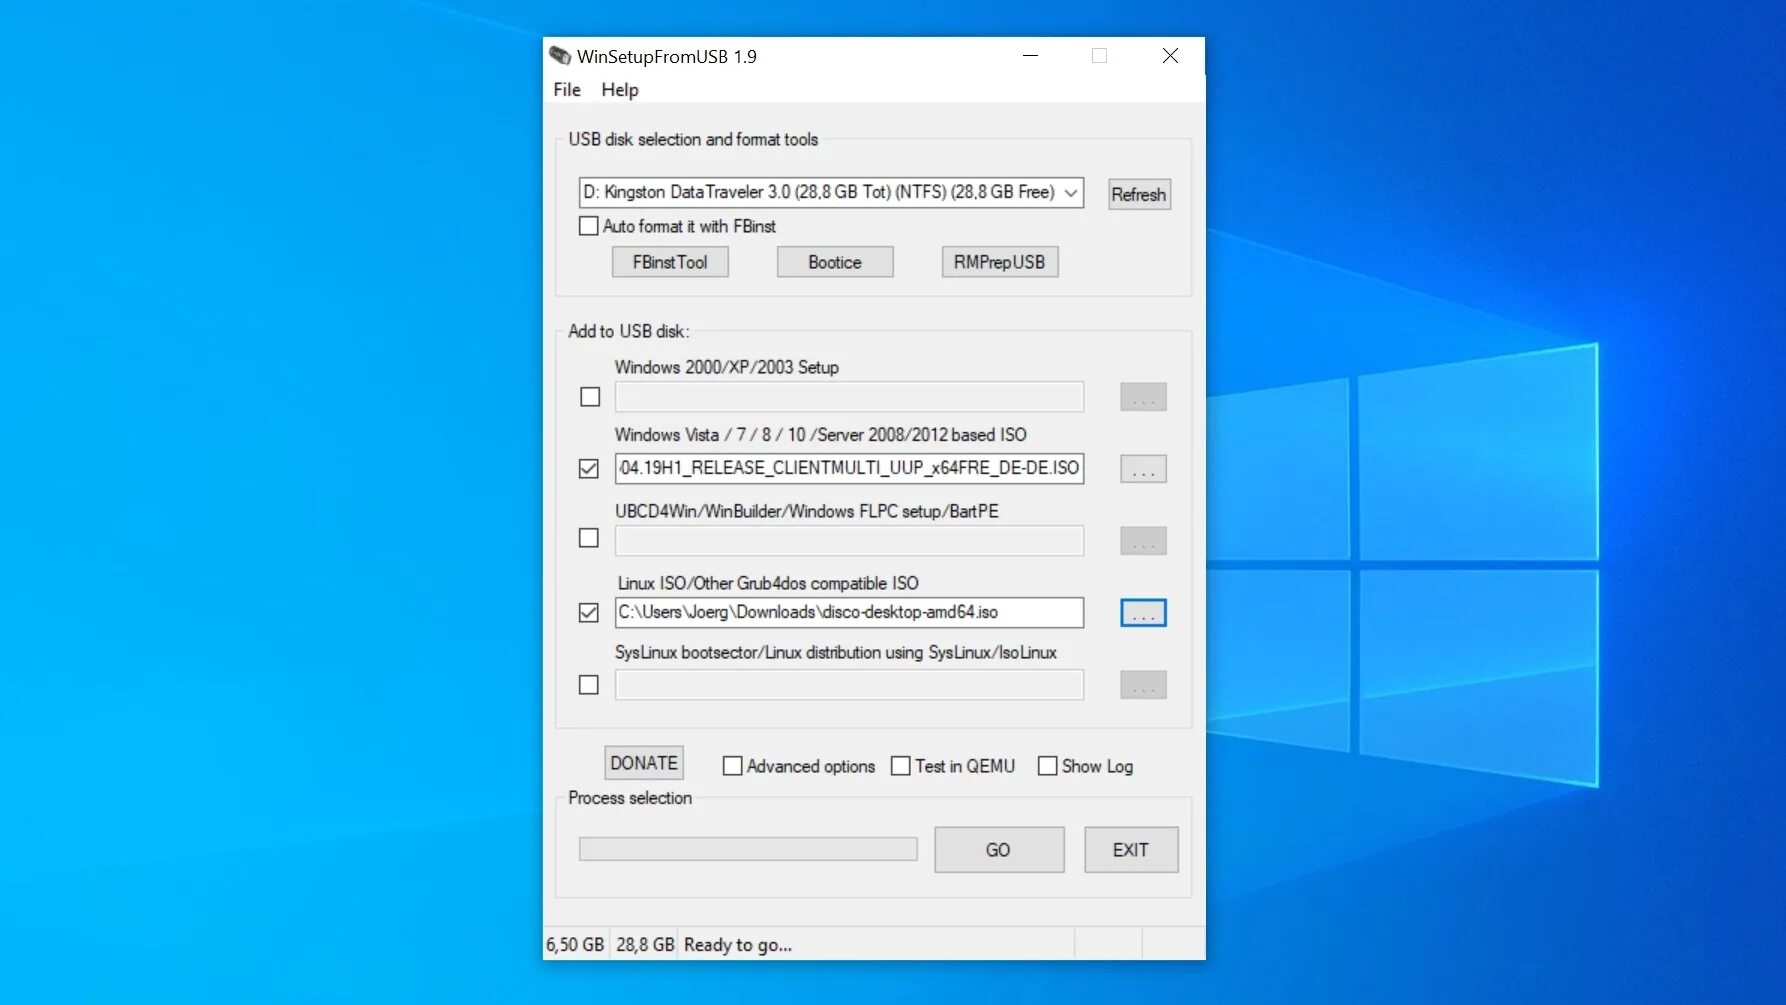The width and height of the screenshot is (1786, 1005).
Task: Click the Linux ISO path field with disco-desktop-amd64.iso
Action: (849, 612)
